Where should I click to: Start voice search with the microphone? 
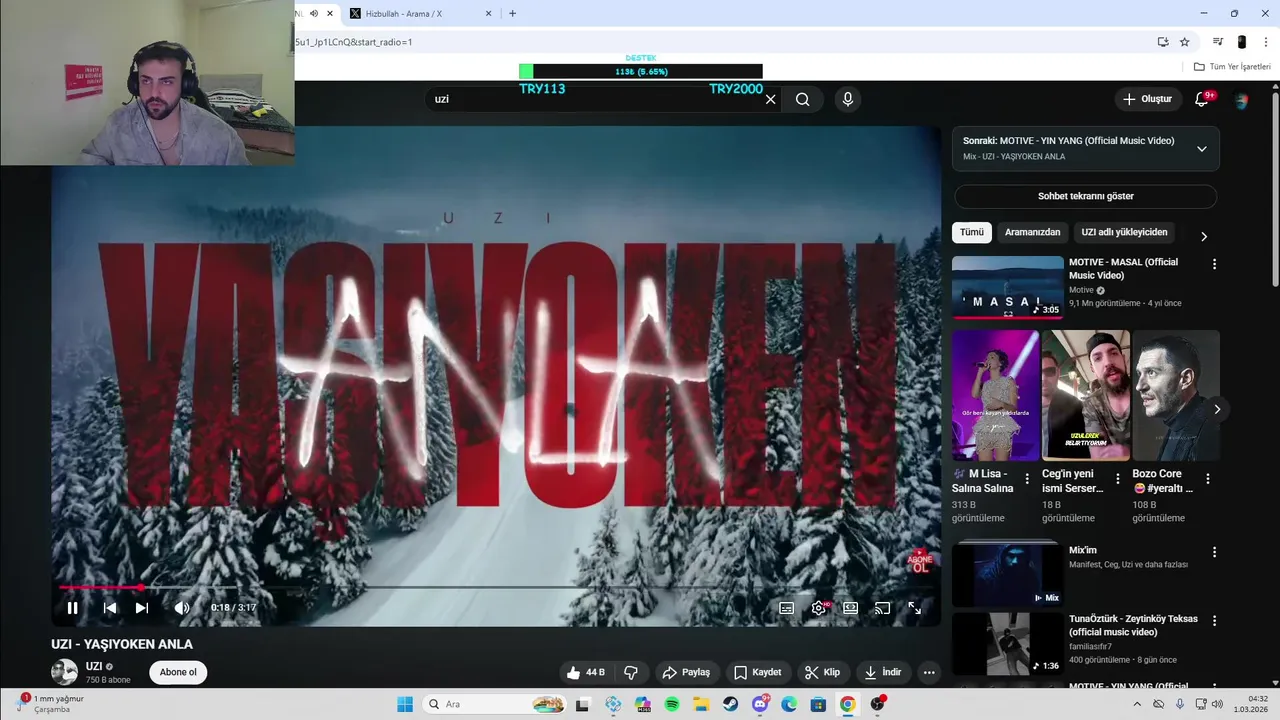tap(848, 99)
